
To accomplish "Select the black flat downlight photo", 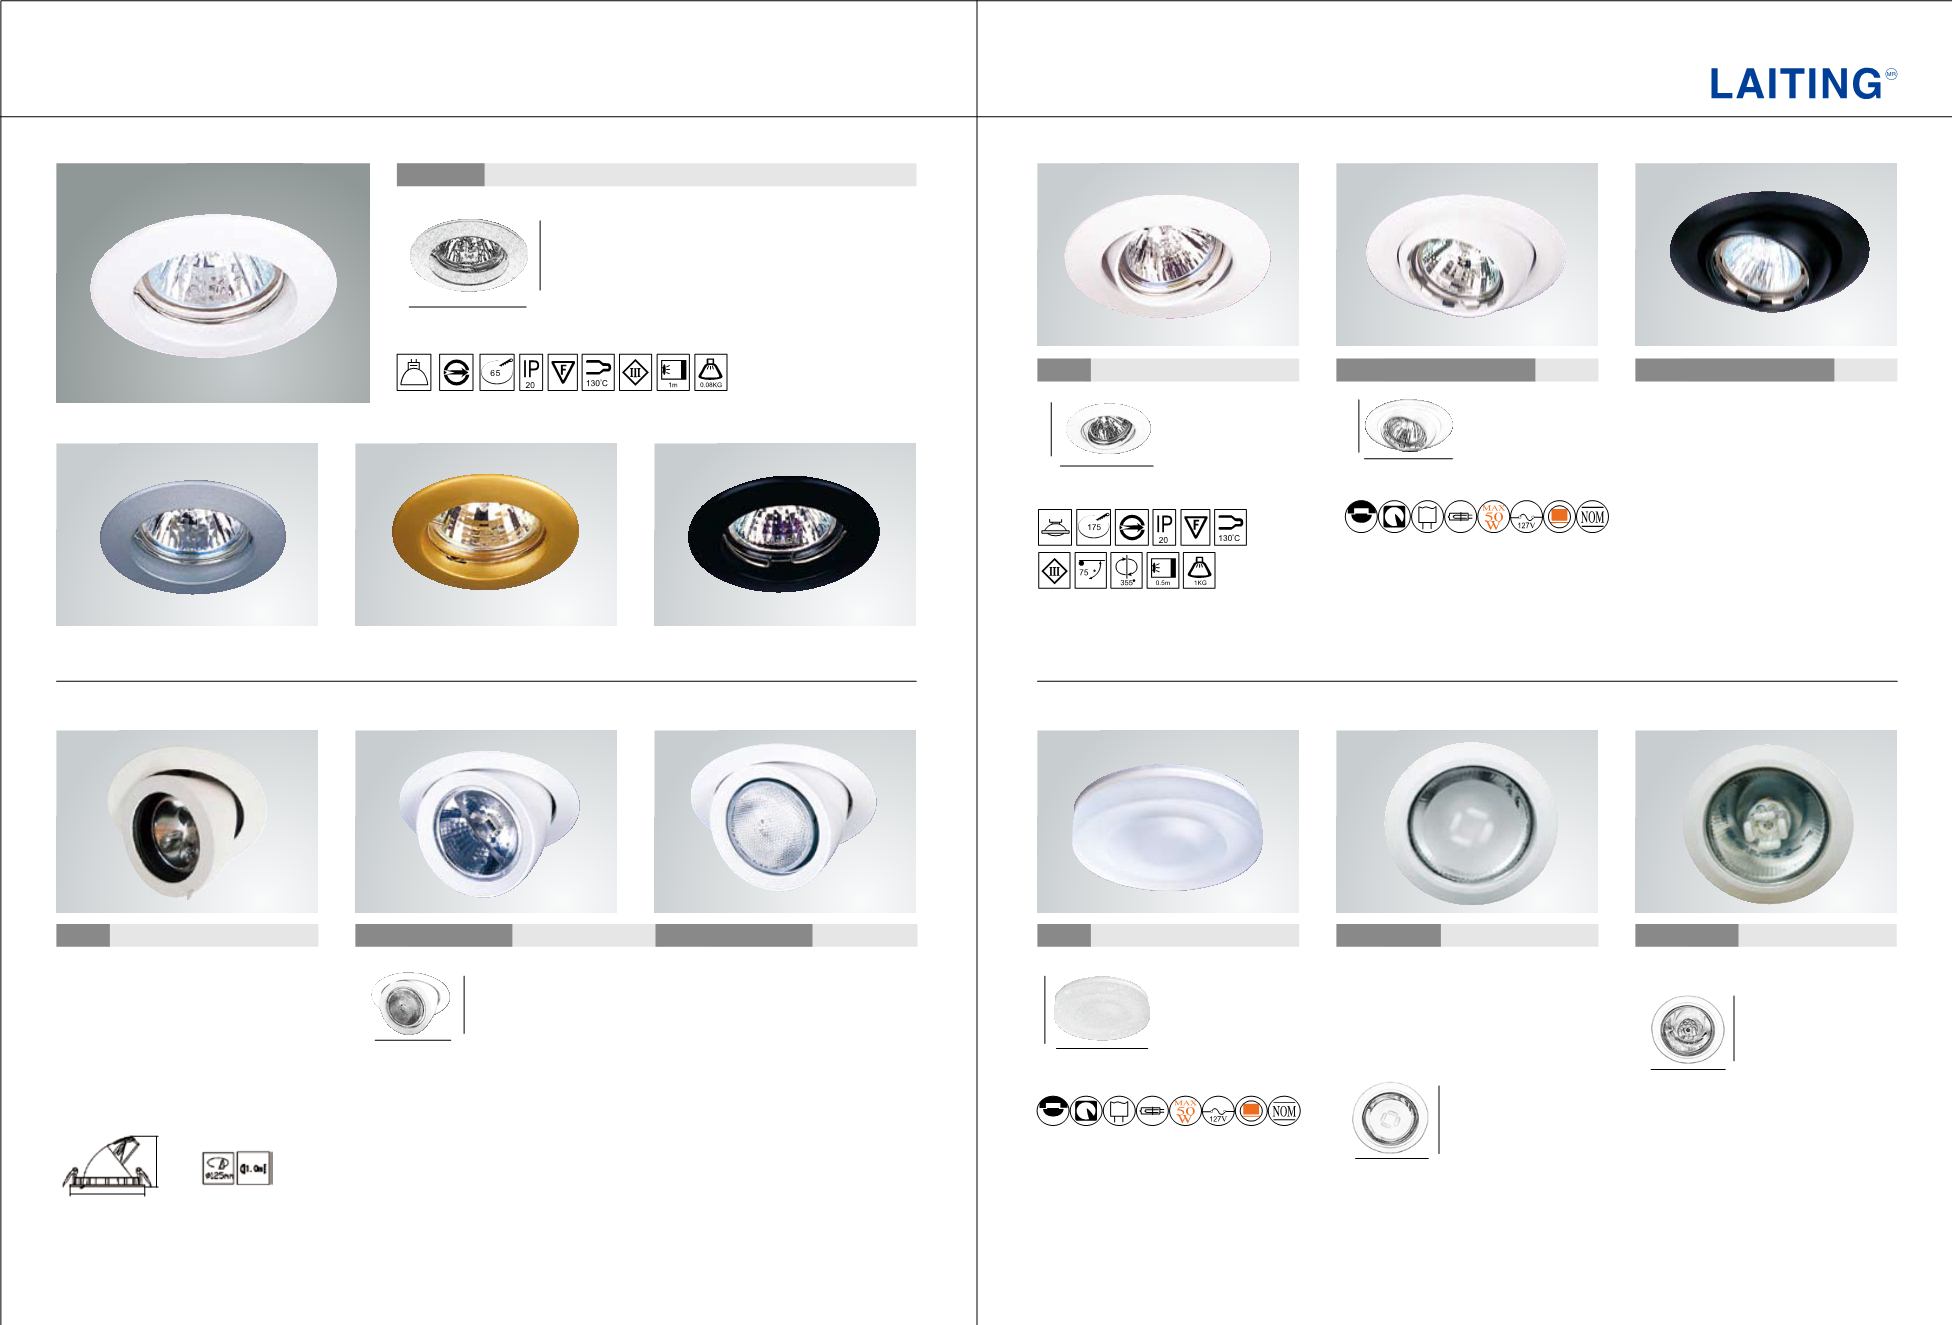I will coord(785,534).
